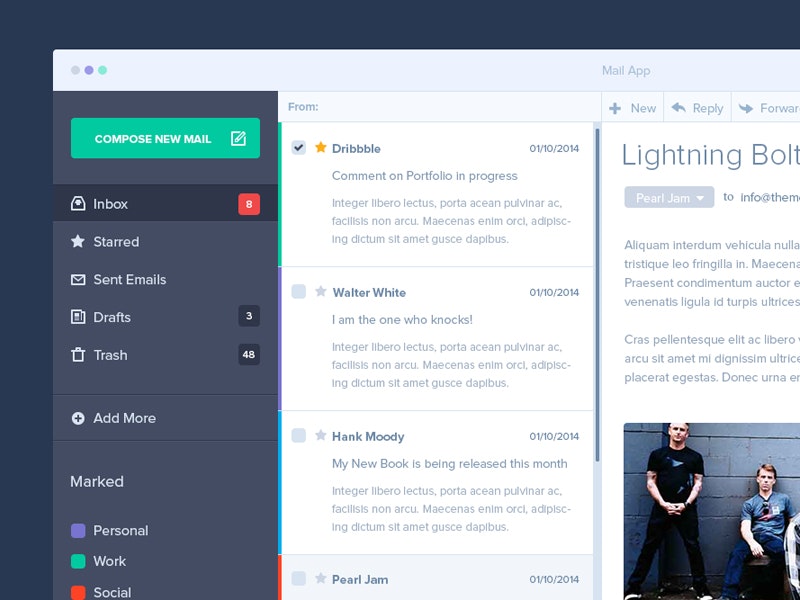Click the envelope icon beside Sent Emails
This screenshot has width=800, height=600.
click(x=78, y=280)
